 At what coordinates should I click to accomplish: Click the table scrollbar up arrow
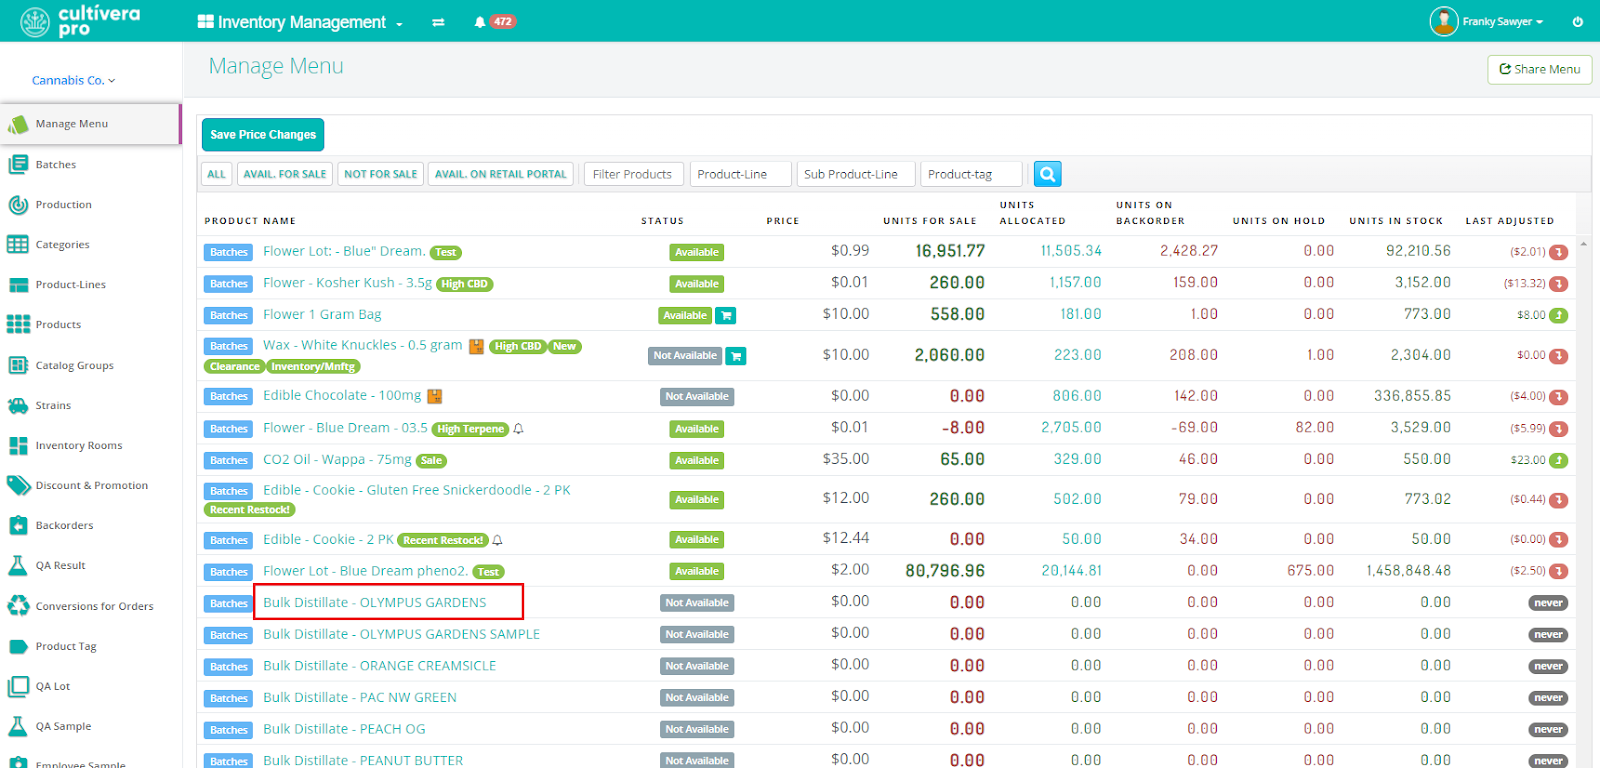[x=1583, y=243]
